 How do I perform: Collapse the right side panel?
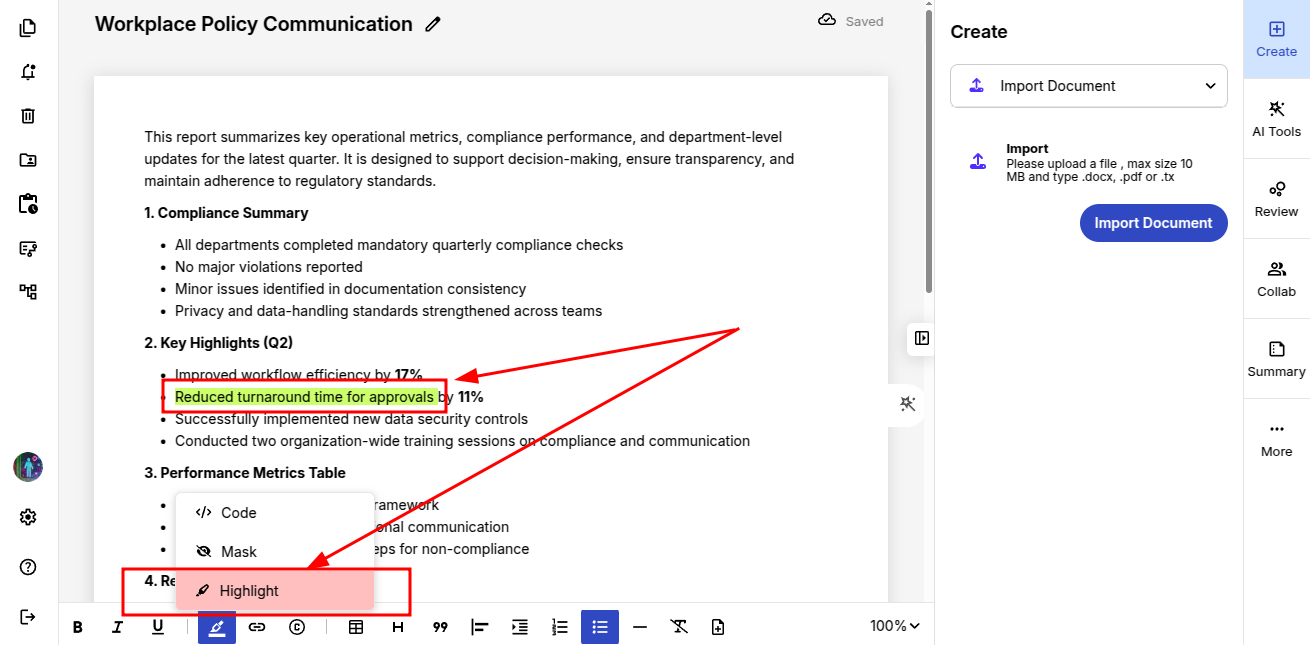922,338
